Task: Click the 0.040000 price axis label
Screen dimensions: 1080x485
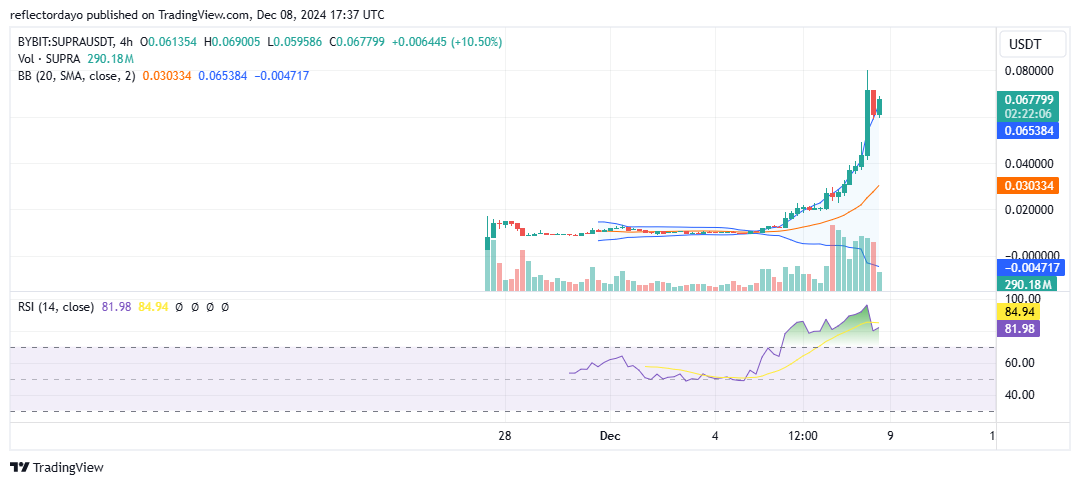Action: point(1029,164)
